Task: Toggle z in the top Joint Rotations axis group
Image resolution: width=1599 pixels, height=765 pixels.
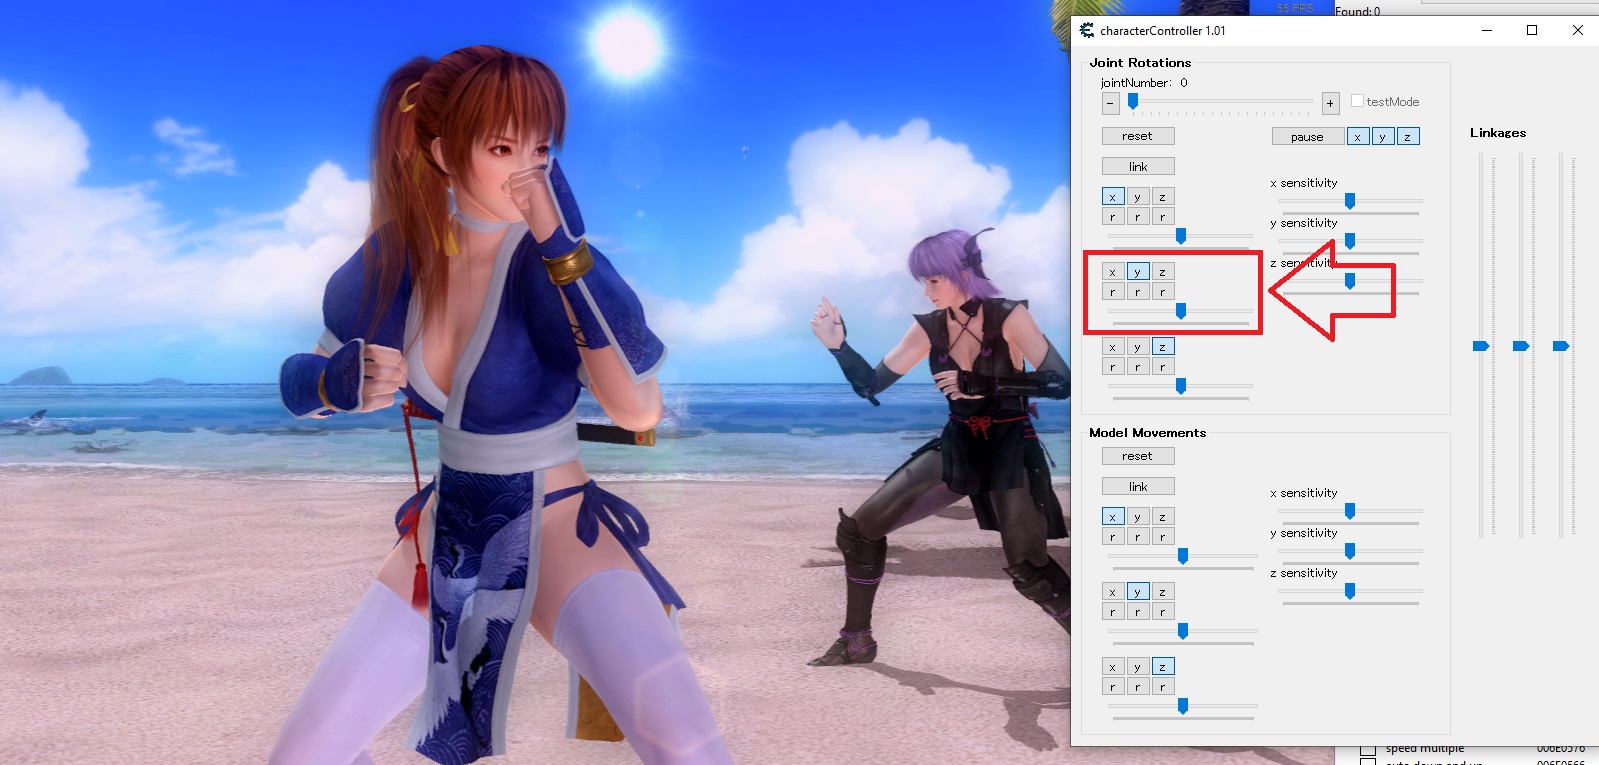Action: pyautogui.click(x=1162, y=197)
